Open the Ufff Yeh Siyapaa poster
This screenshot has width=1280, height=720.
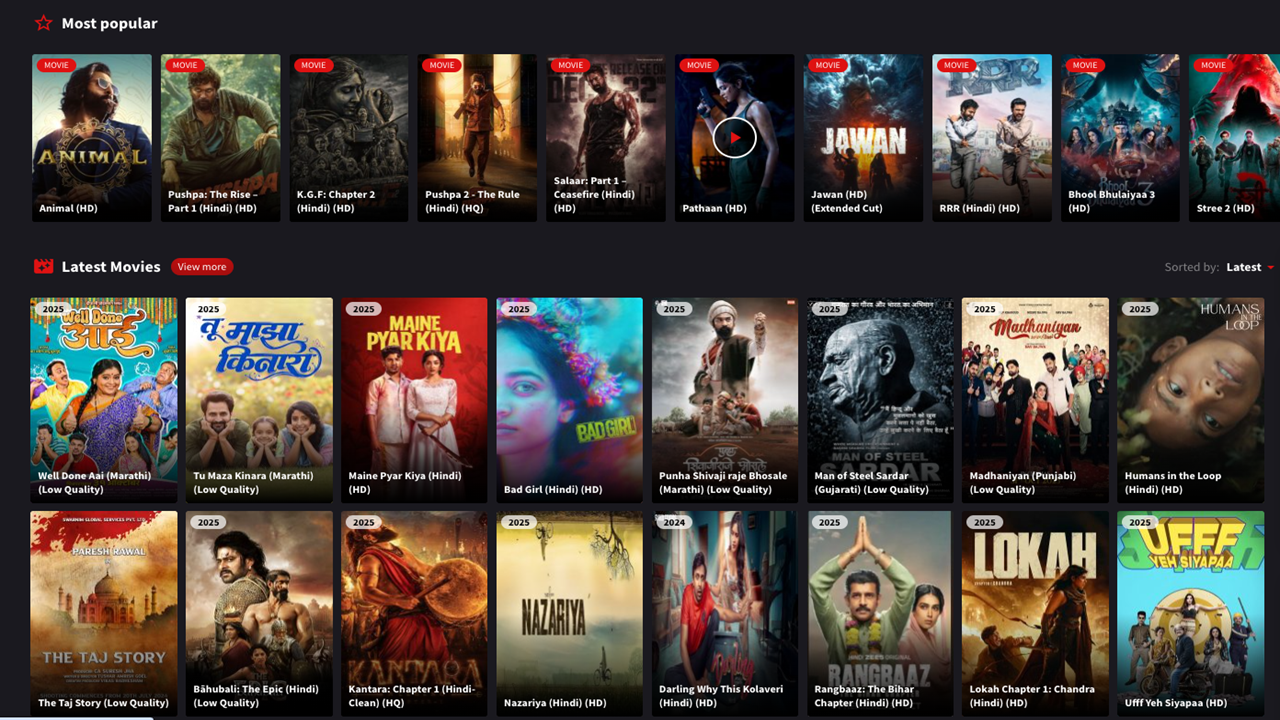click(1190, 614)
